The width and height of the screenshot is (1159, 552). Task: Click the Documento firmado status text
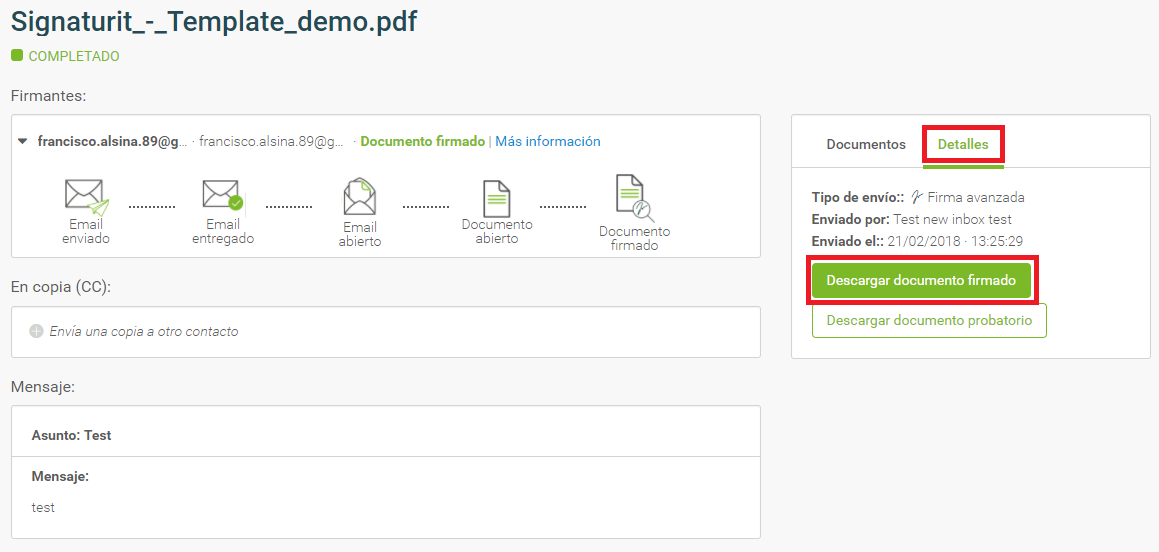click(x=423, y=141)
